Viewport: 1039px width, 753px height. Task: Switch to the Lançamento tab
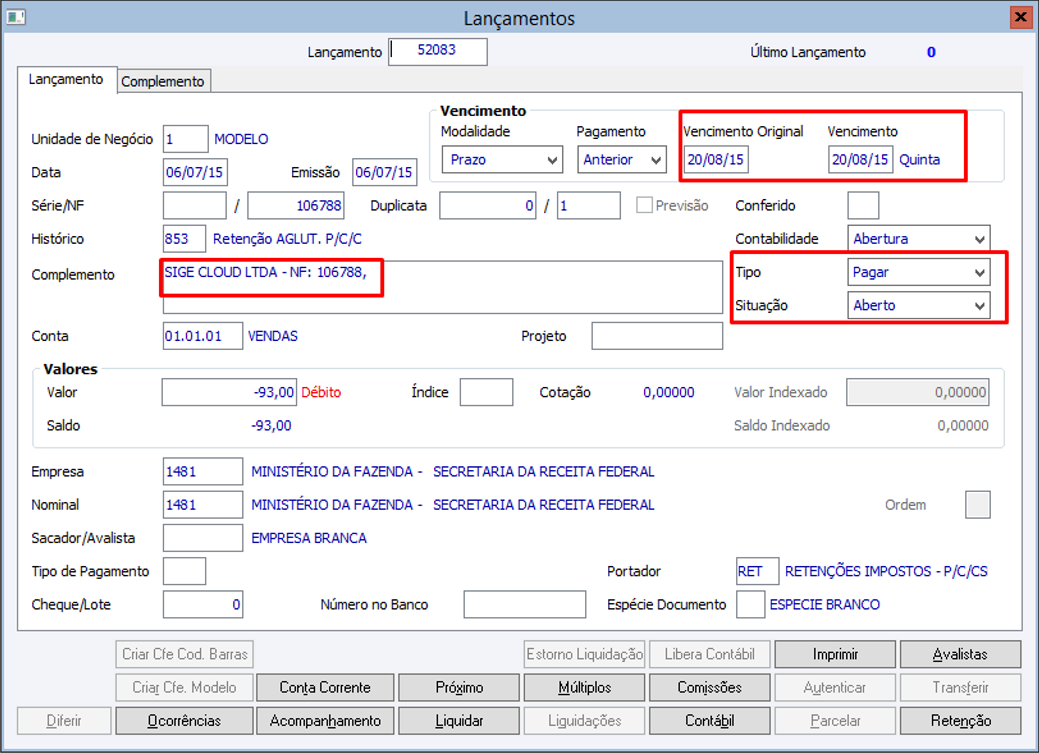(x=66, y=80)
